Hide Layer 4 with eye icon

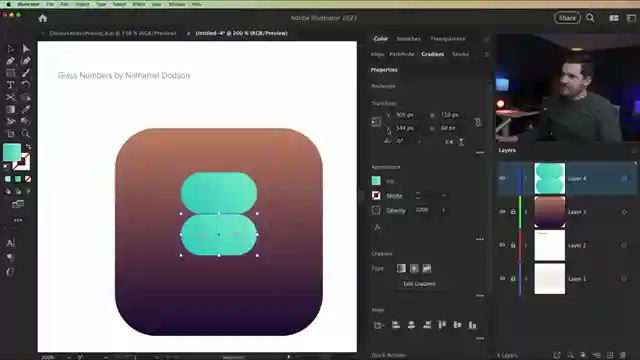[502, 178]
